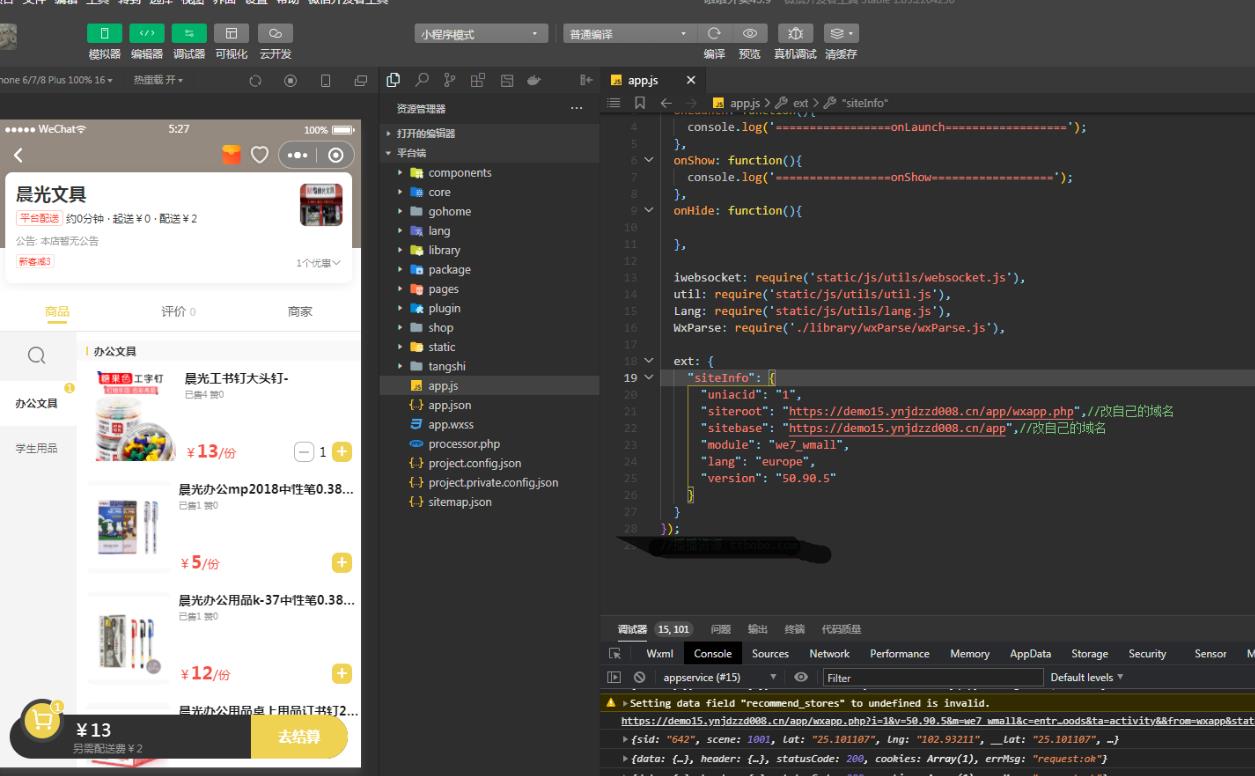Open the 云开发 cloud development button

(x=275, y=34)
